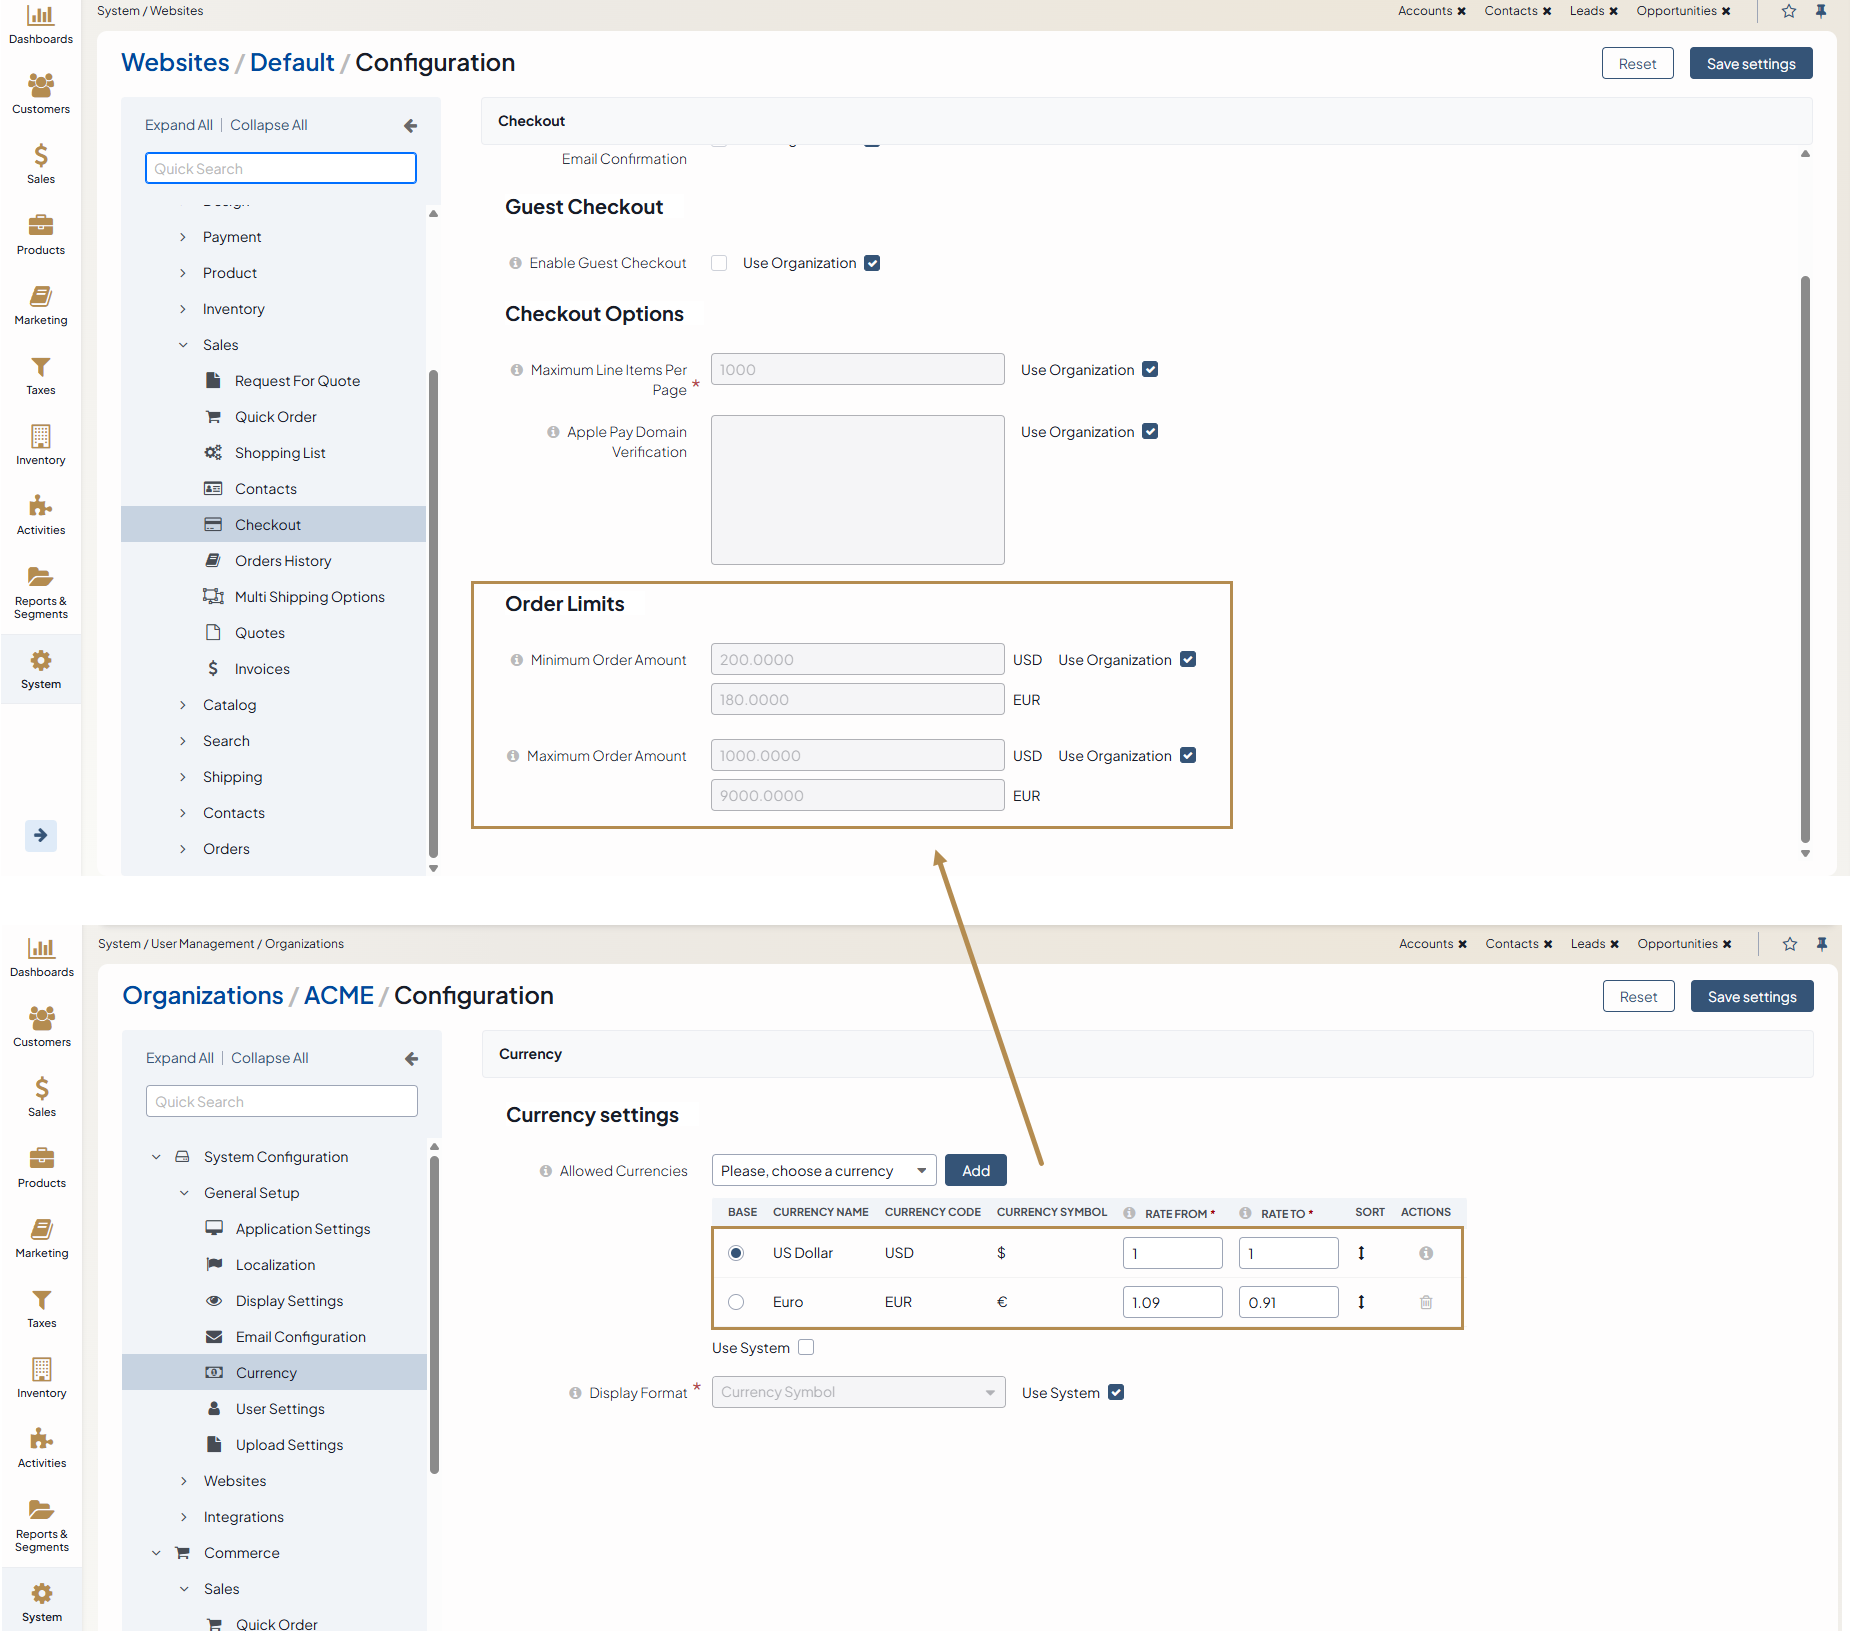Click the sort handle for the Euro row

[x=1361, y=1302]
